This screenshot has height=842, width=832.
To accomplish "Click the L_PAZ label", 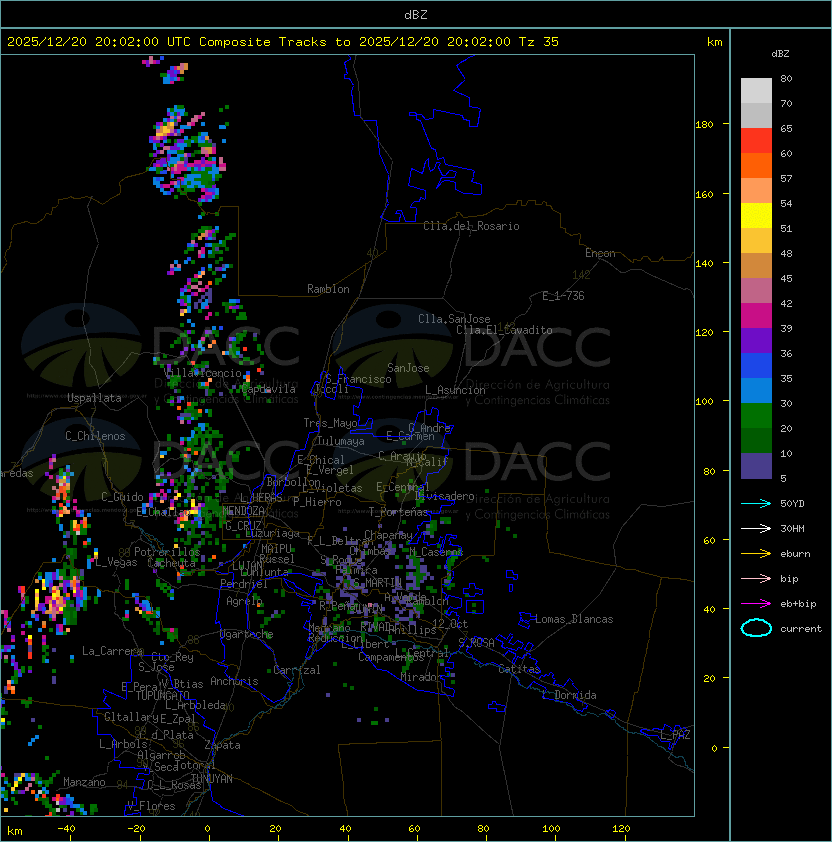I will pyautogui.click(x=675, y=735).
